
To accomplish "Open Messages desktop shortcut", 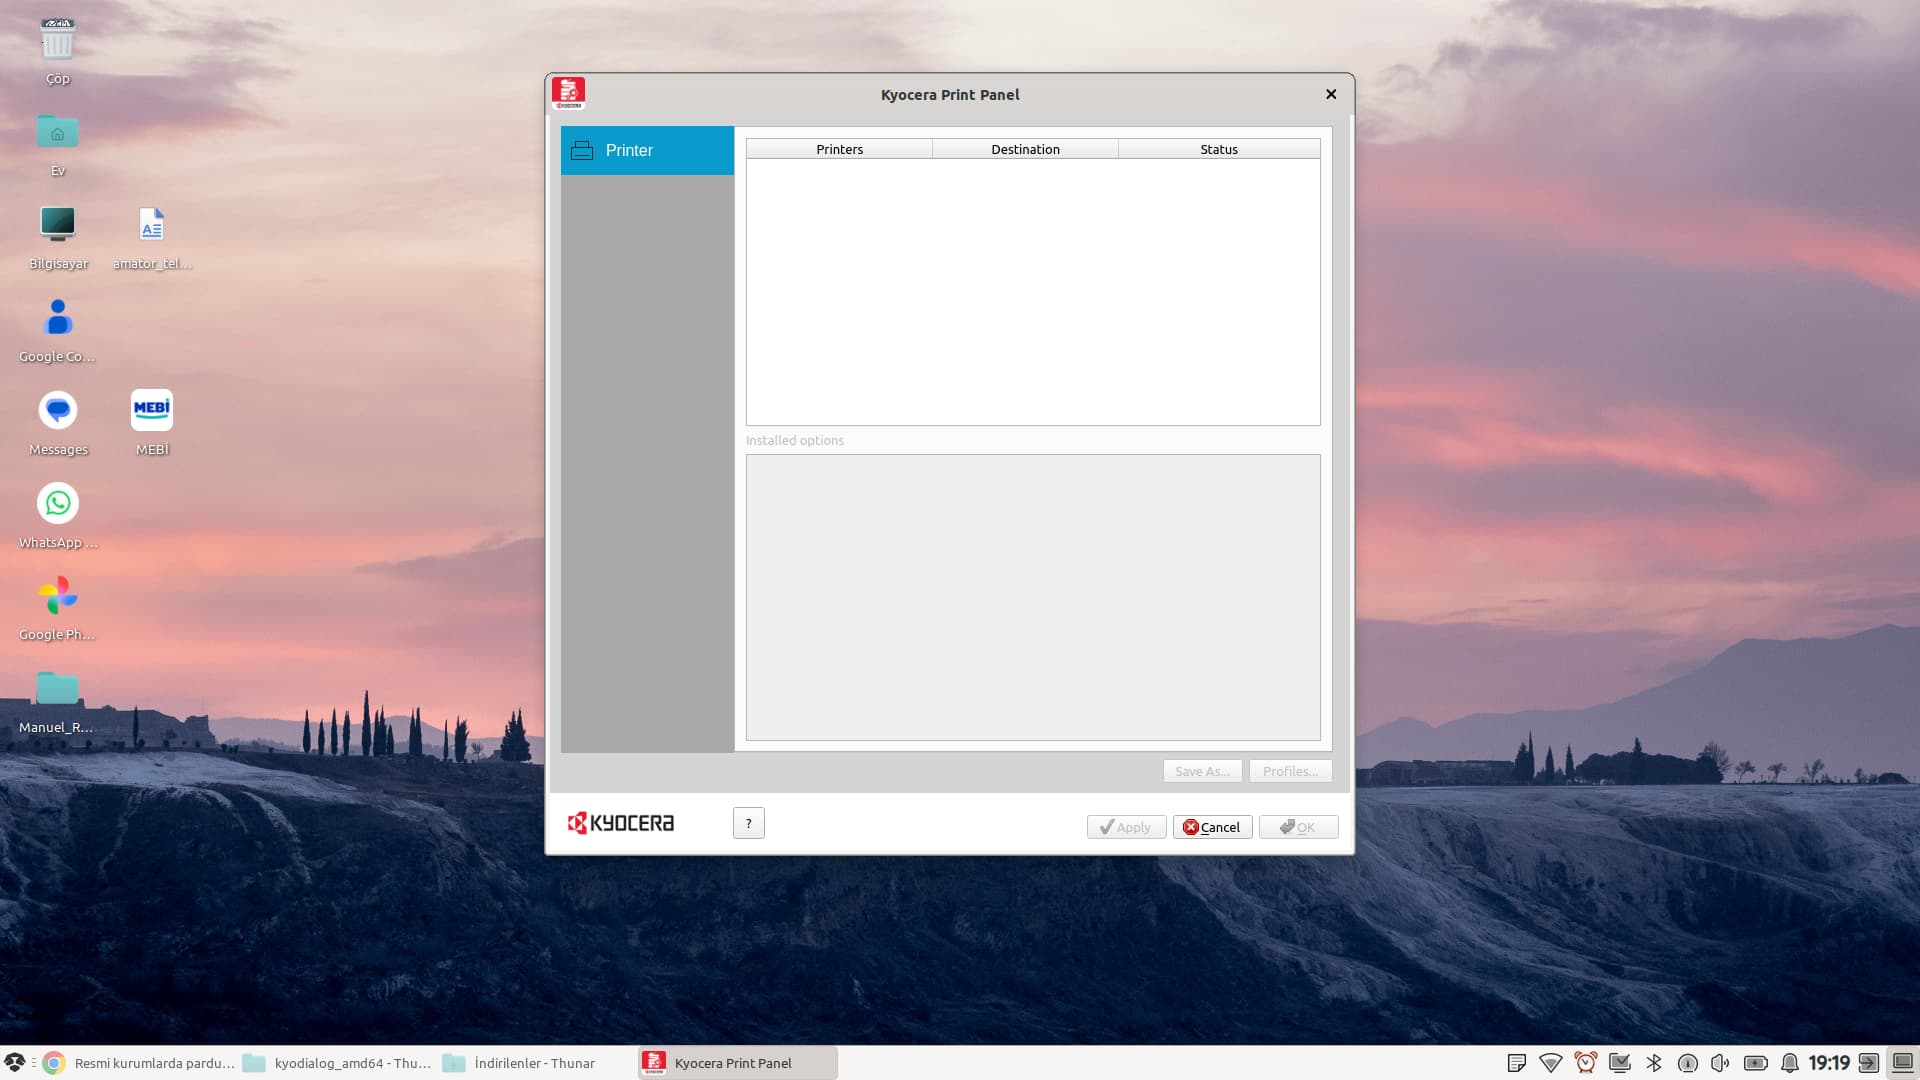I will [57, 411].
